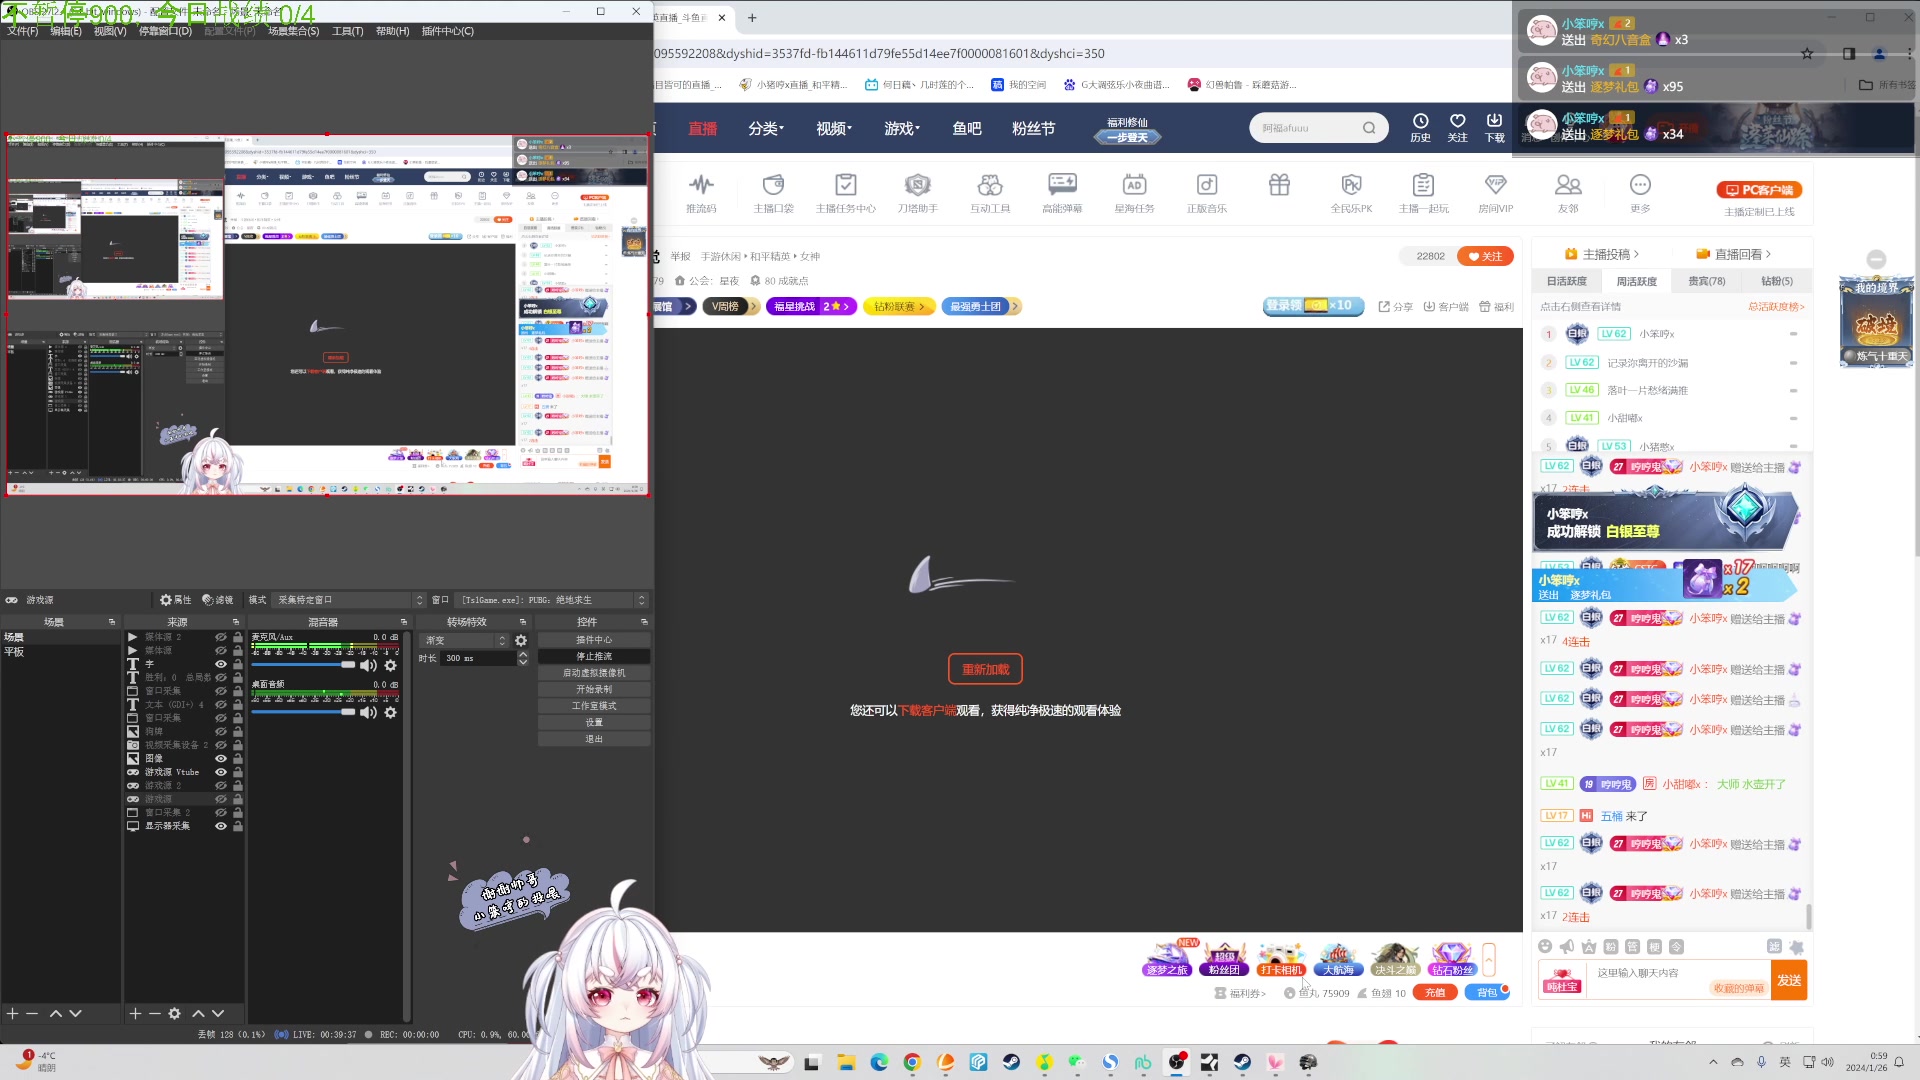
Task: Open the 正版音乐 music icon
Action: tap(1207, 185)
